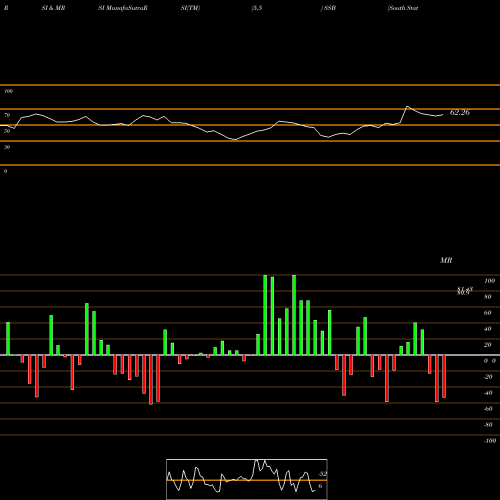Click the RSI line peak before 62.26

point(407,107)
